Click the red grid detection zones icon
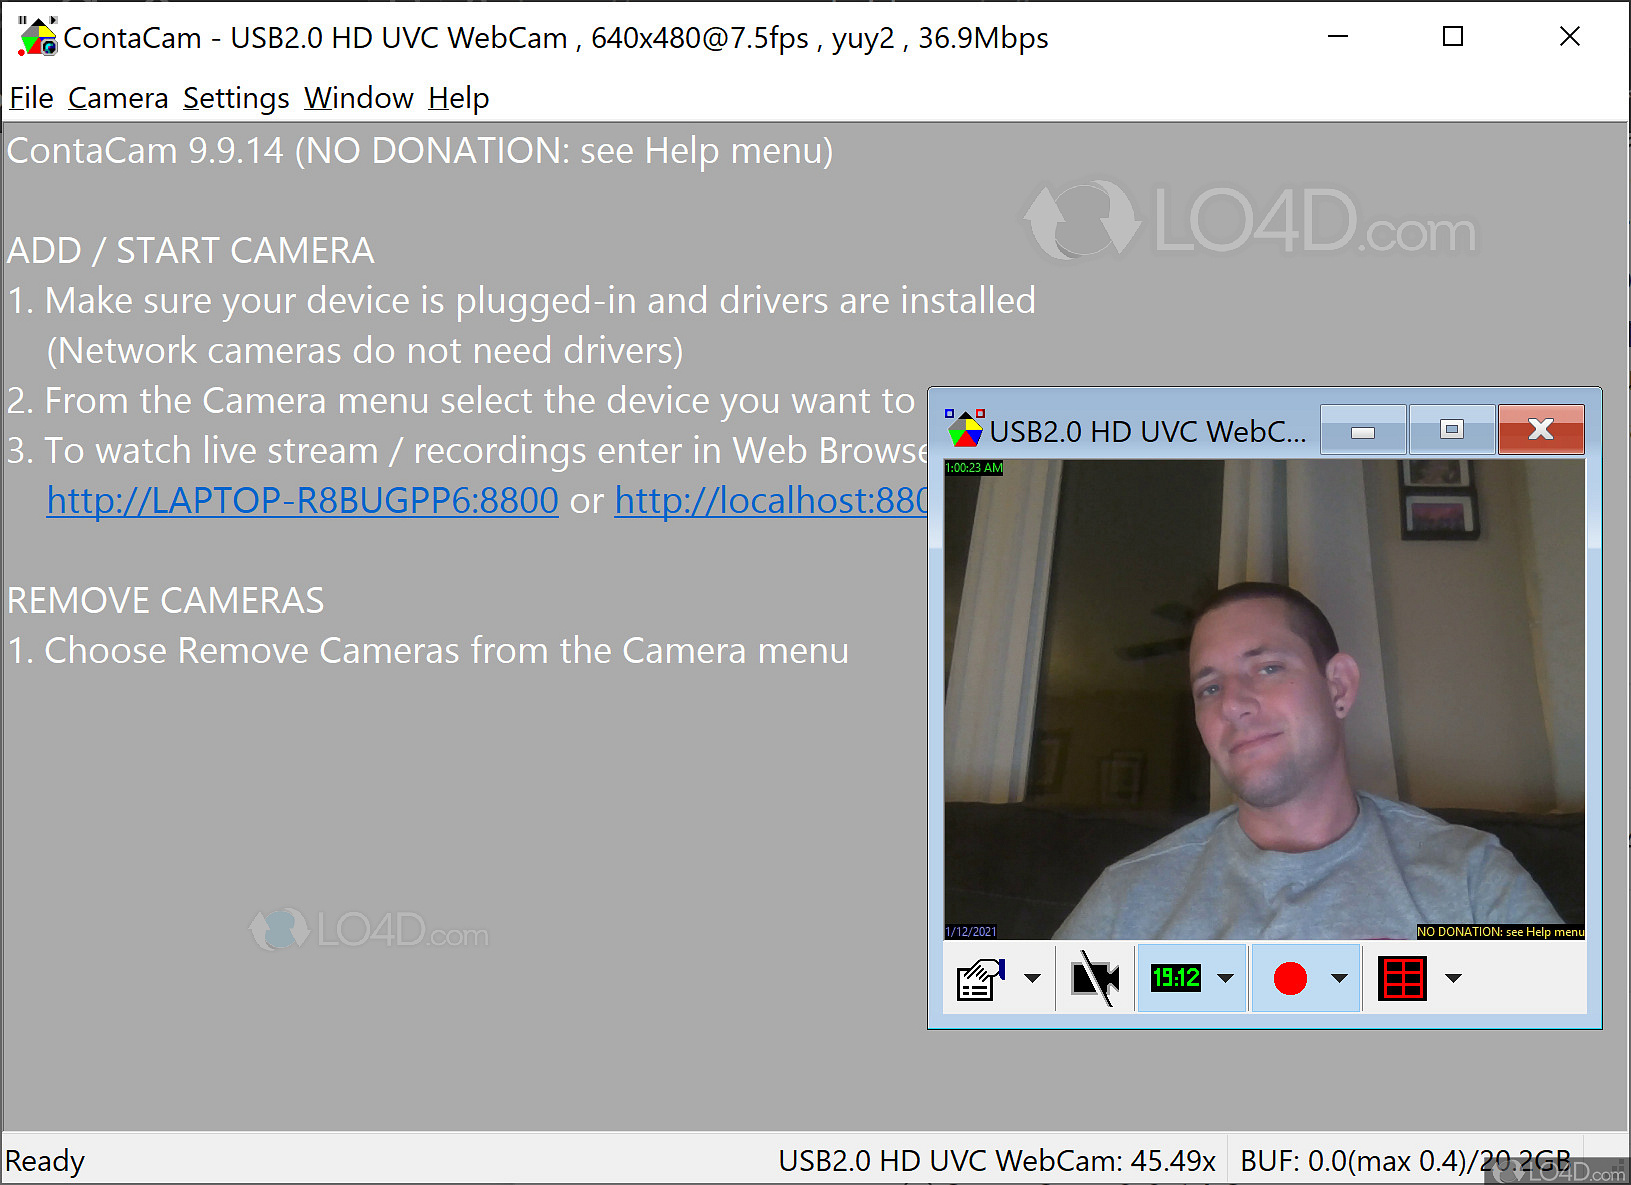This screenshot has width=1631, height=1185. tap(1403, 978)
